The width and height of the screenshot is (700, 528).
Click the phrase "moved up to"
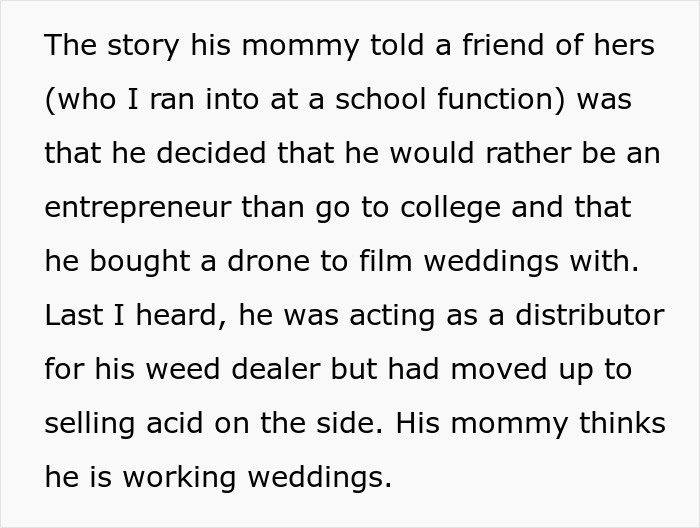(x=541, y=370)
